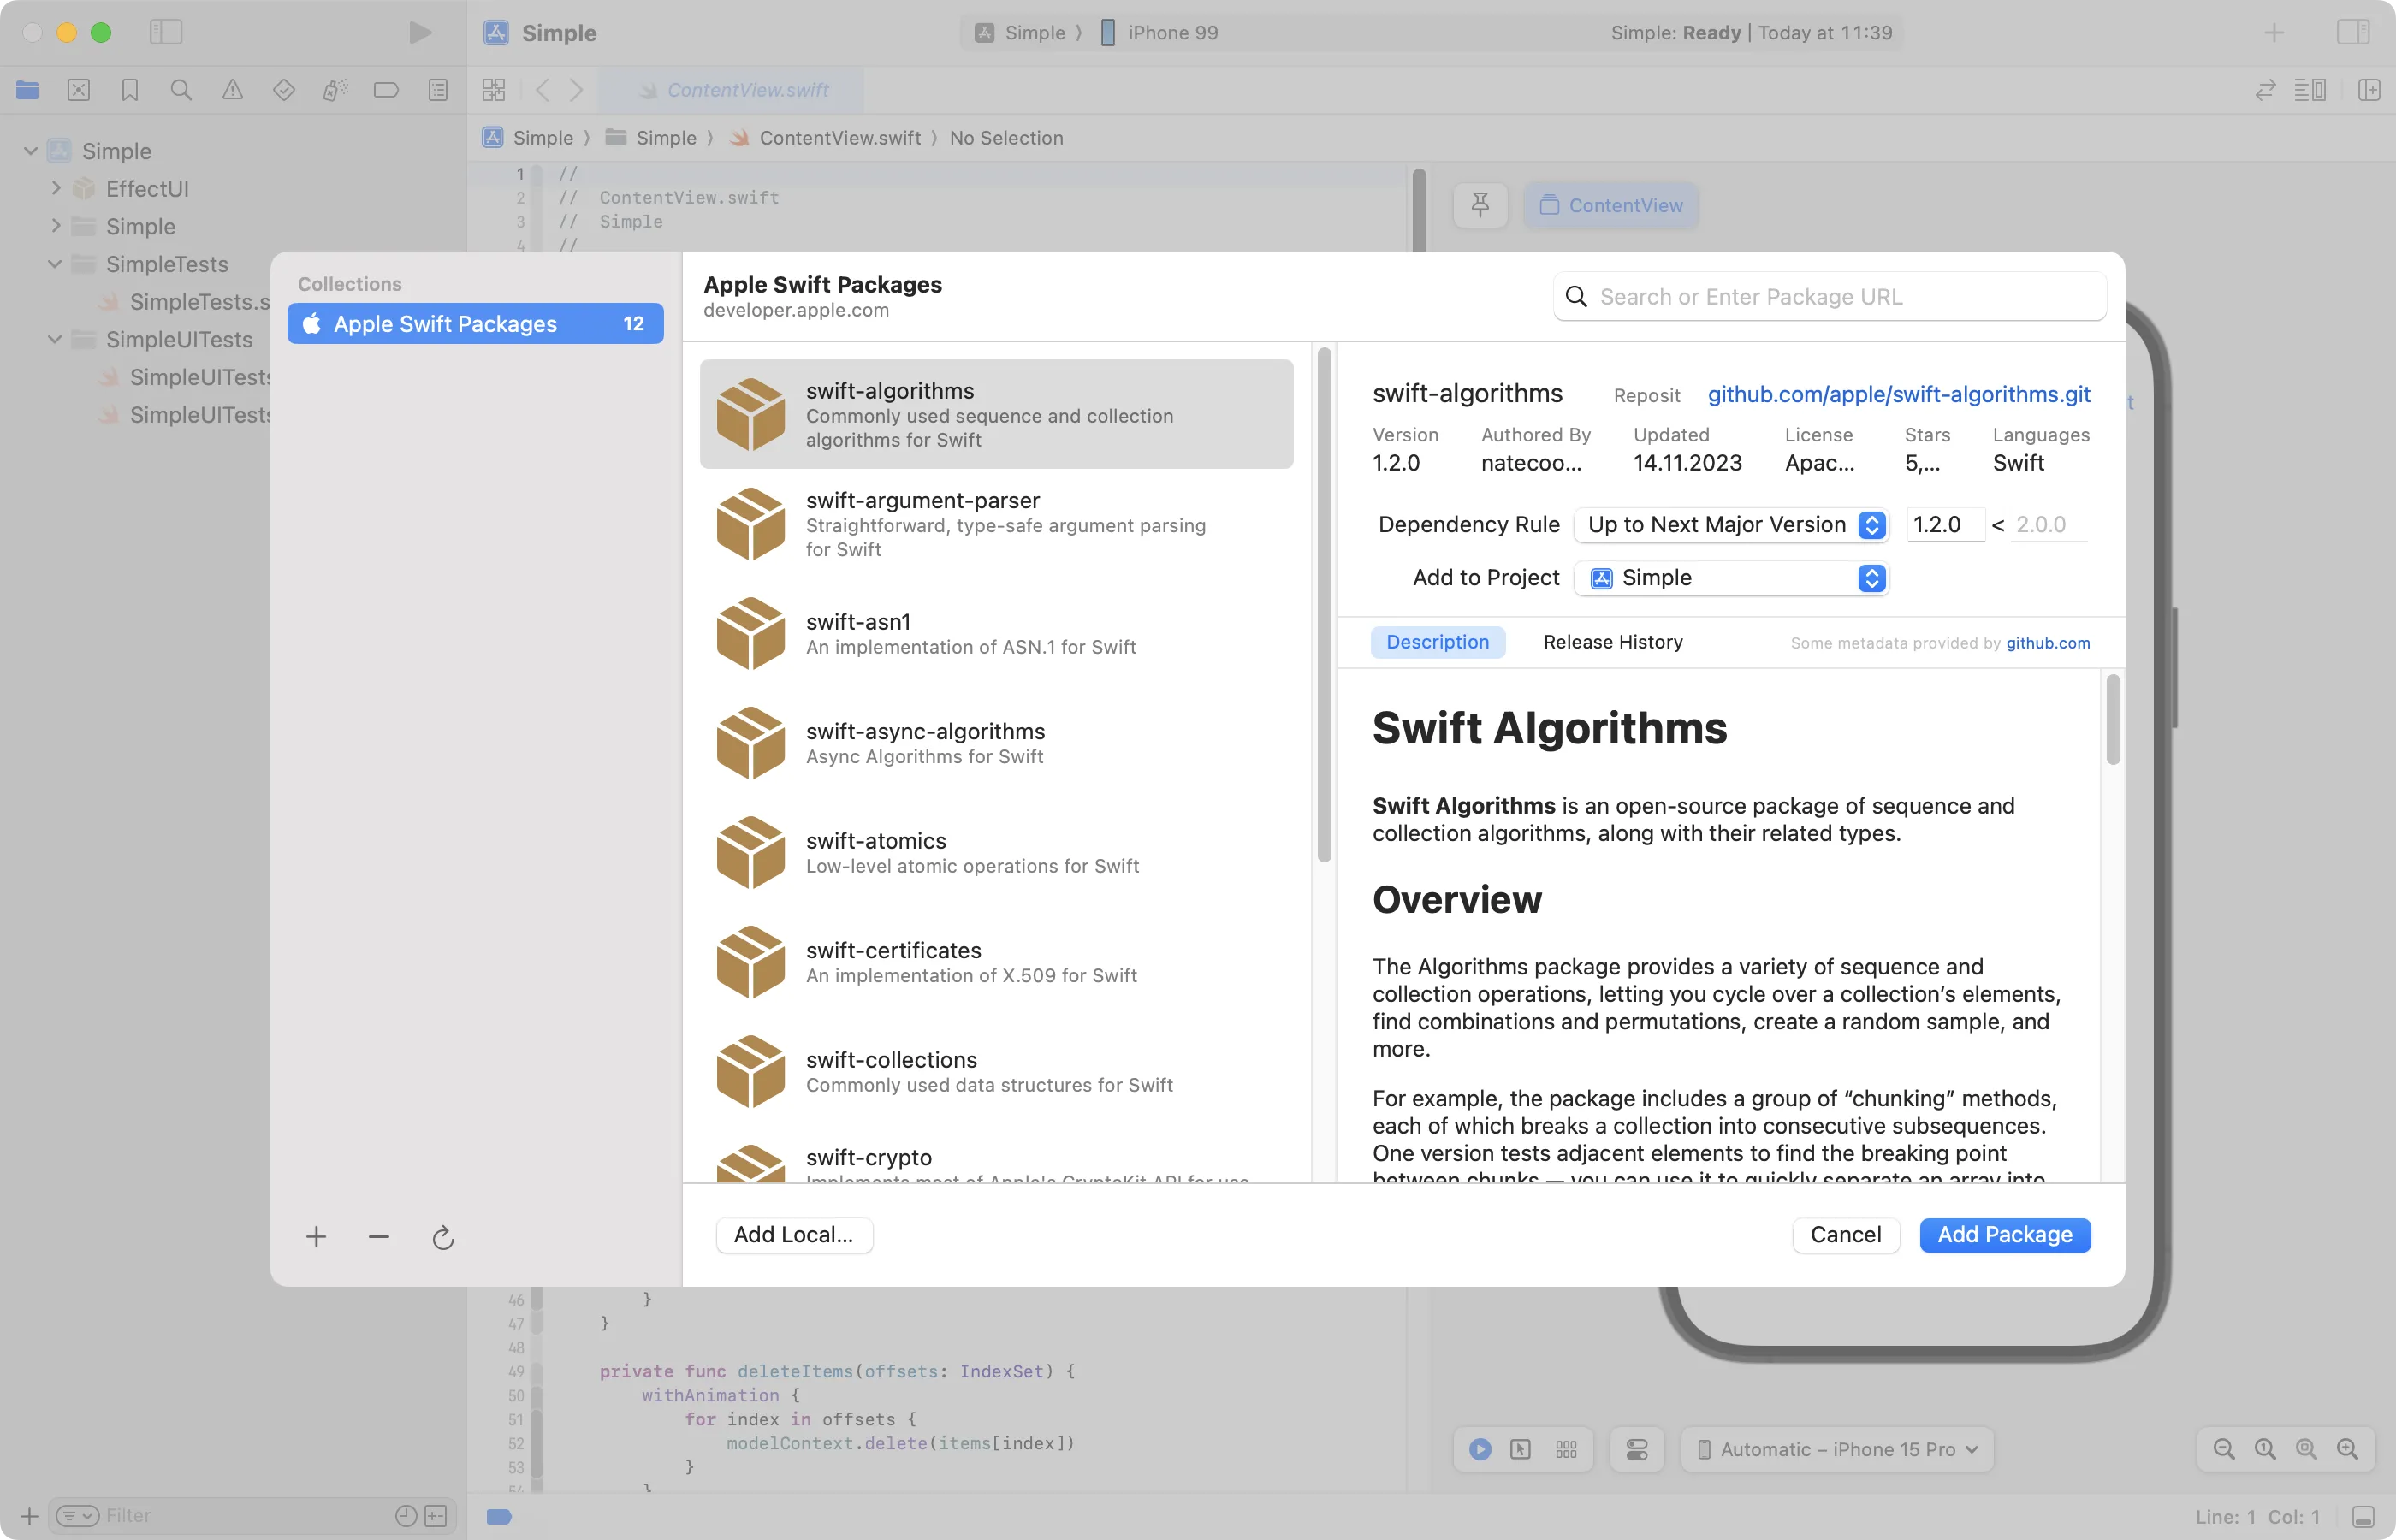This screenshot has height=1540, width=2396.
Task: Click the pin/bookmark icon in package detail
Action: tap(1481, 204)
